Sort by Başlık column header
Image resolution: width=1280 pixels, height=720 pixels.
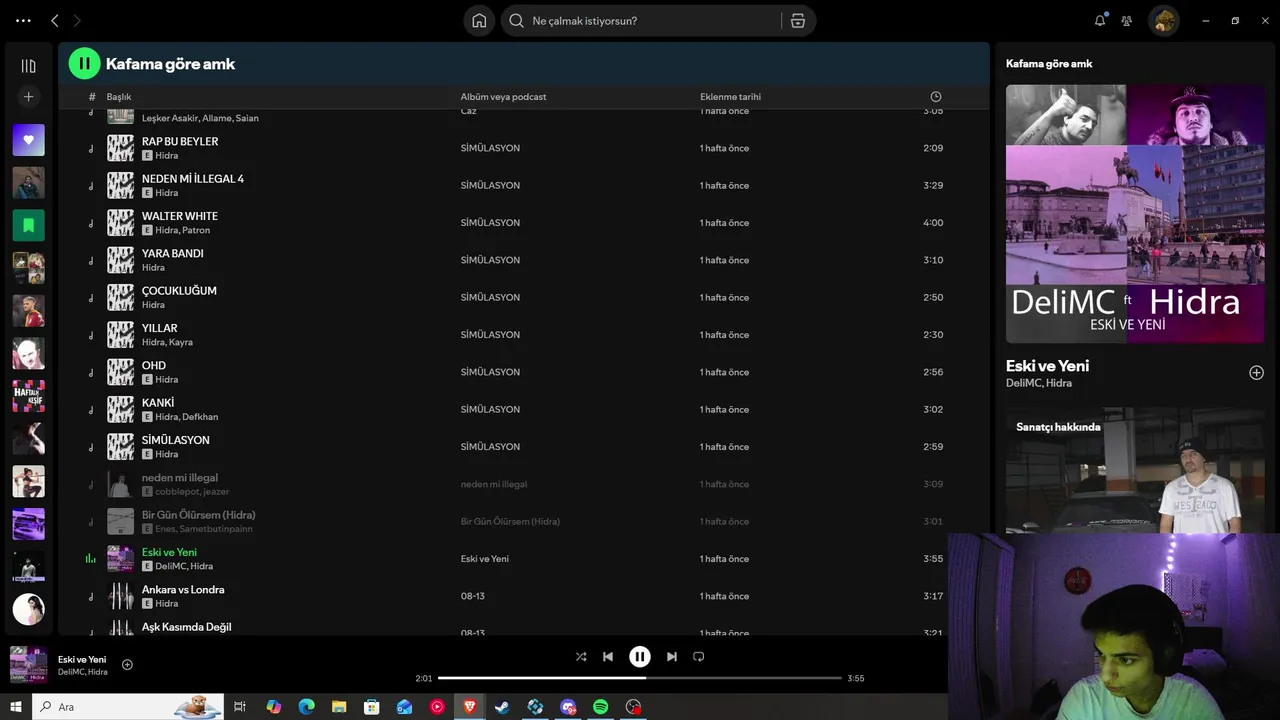click(x=119, y=97)
